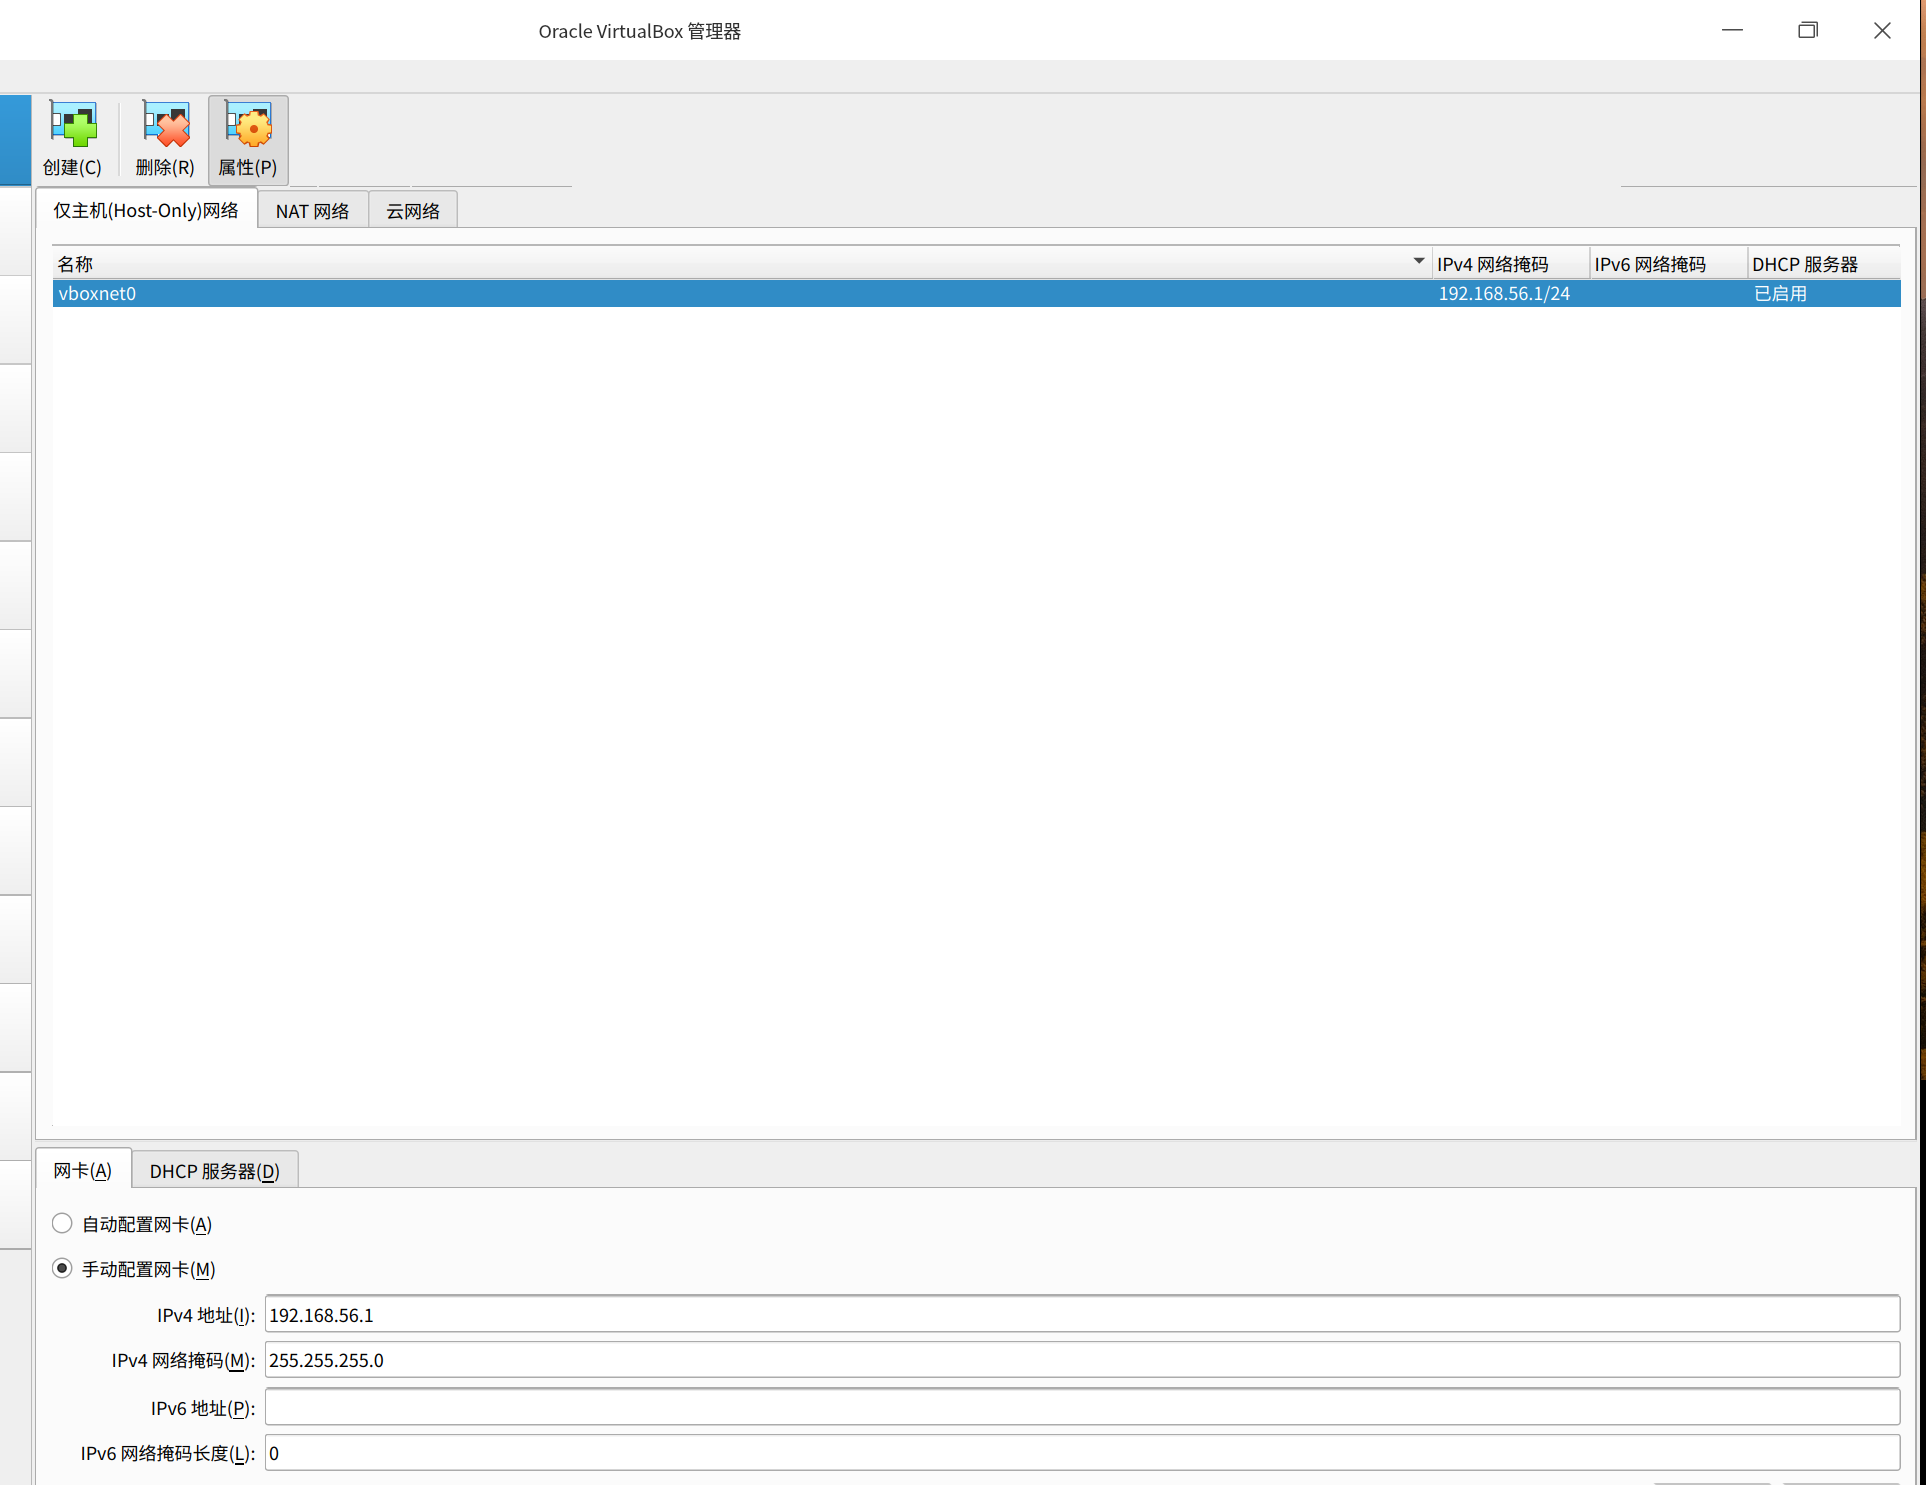Click the empty IPv6 地址 field

[1082, 1406]
